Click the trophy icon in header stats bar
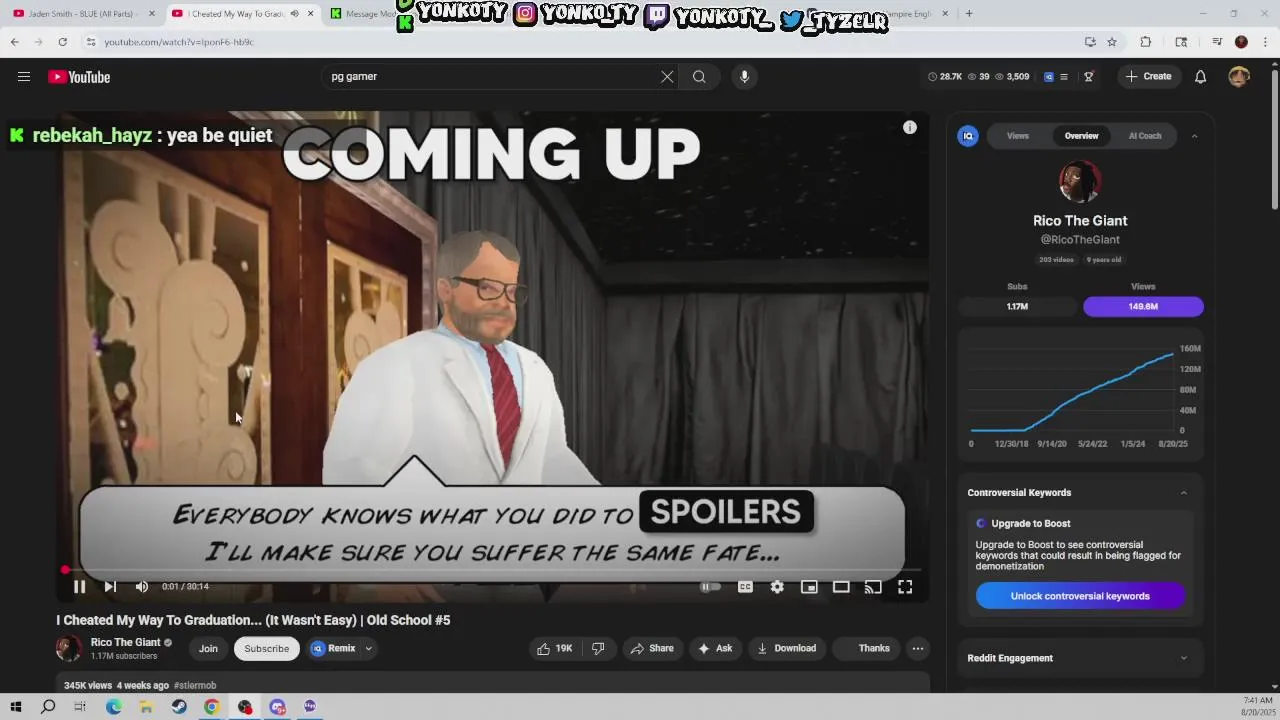Image resolution: width=1280 pixels, height=720 pixels. 1089,77
